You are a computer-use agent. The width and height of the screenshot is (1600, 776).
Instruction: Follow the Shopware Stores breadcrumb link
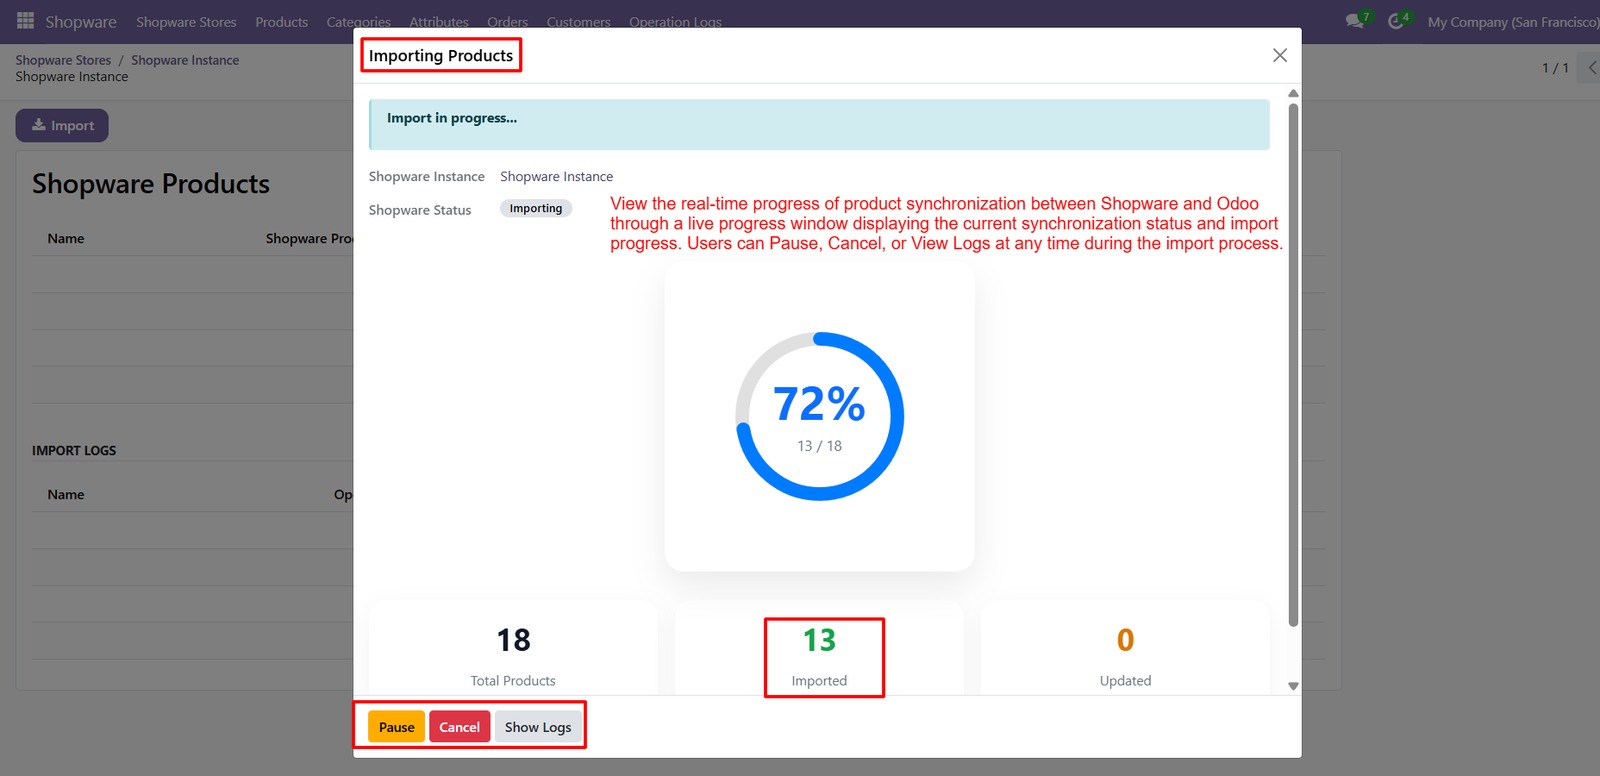click(63, 60)
